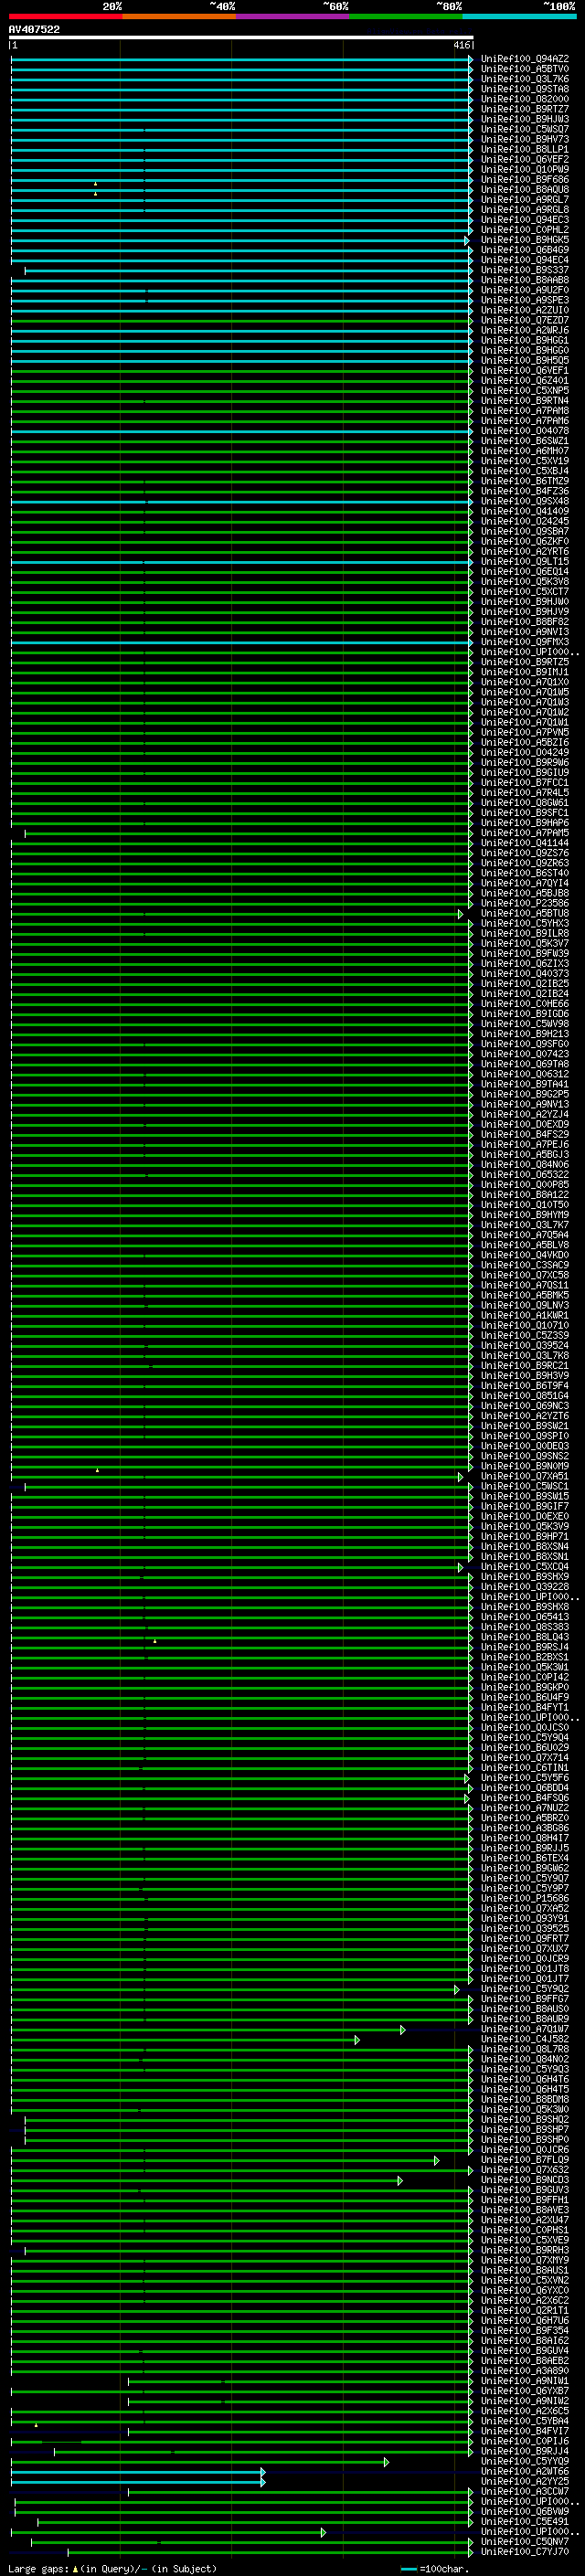Screen dimensions: 585x2576
Task: Select the UniRef100_C5E491 label
Action: pos(525,2522)
